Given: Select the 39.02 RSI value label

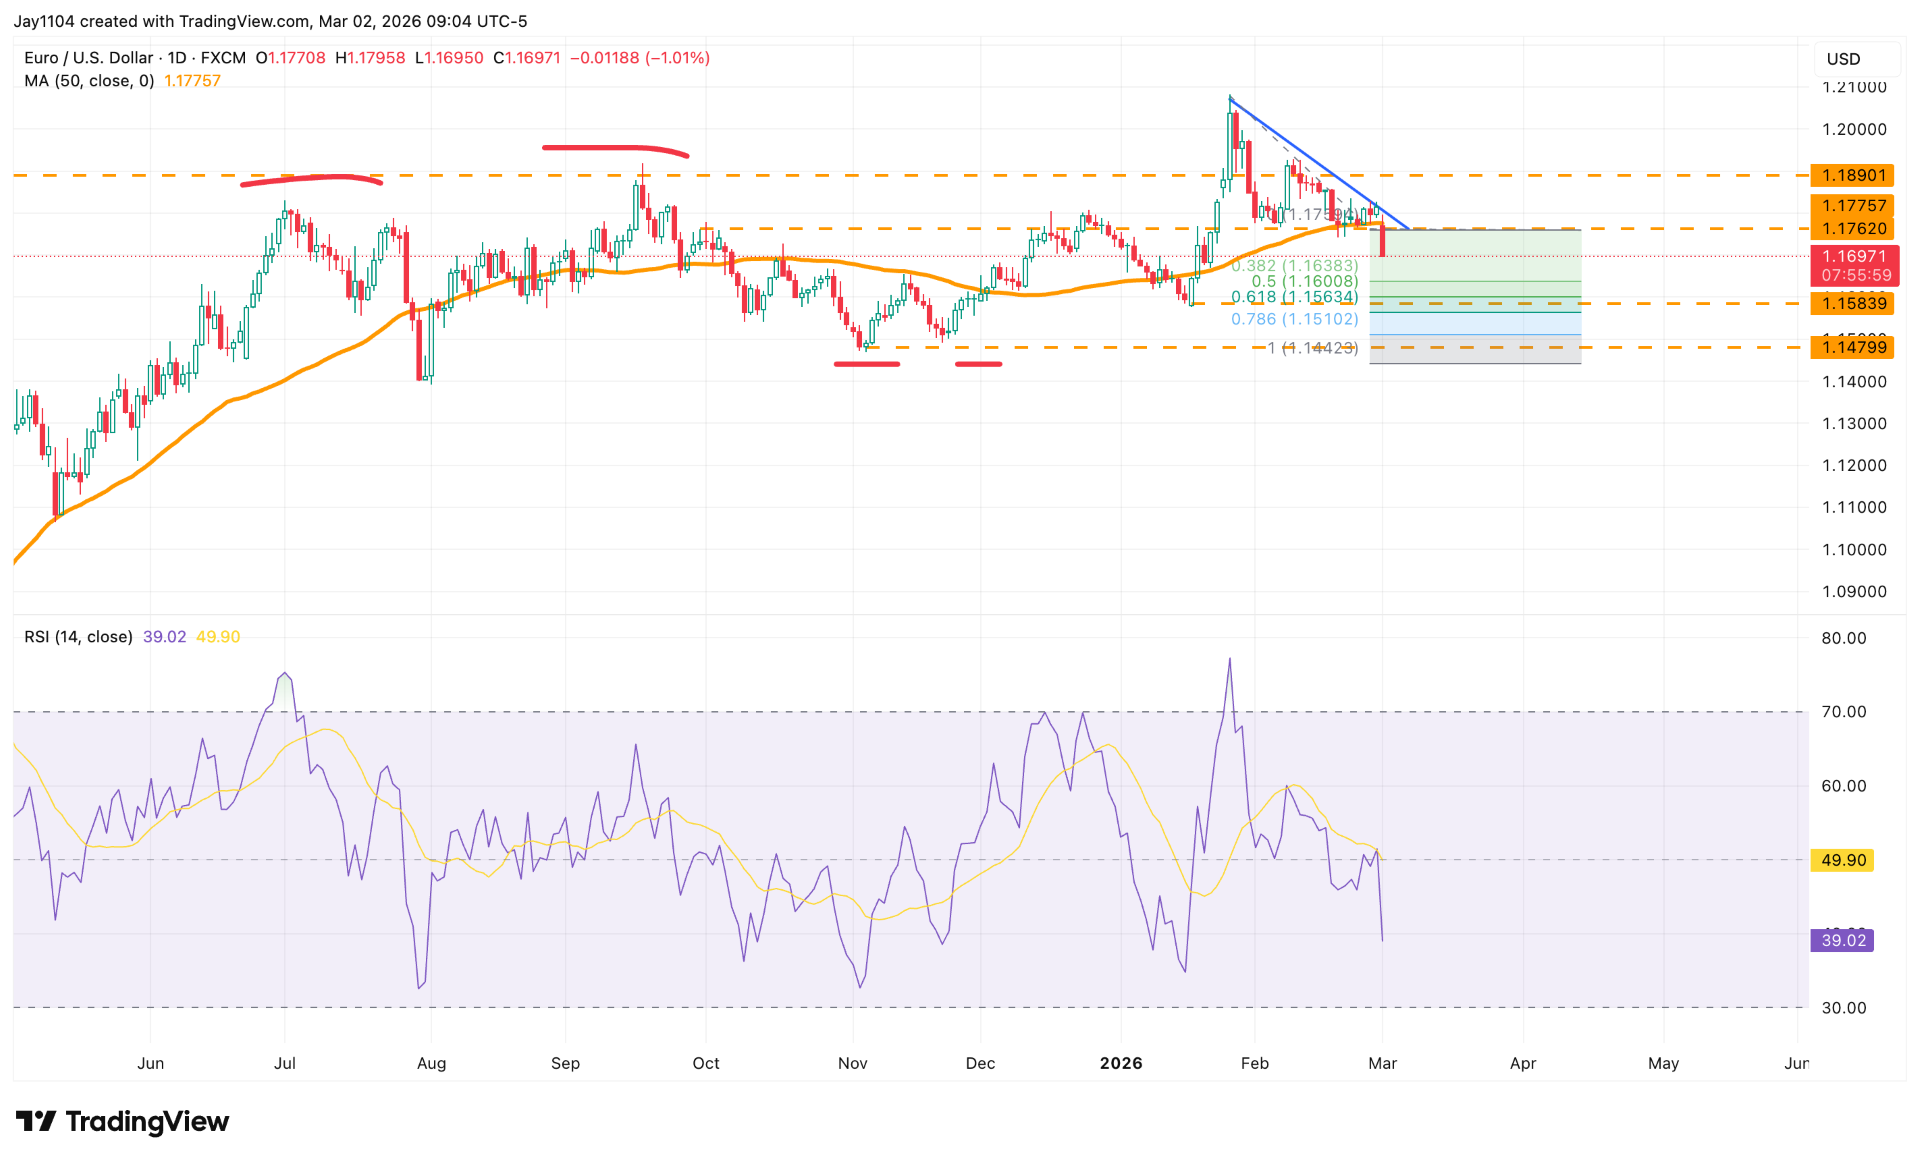Looking at the screenshot, I should (x=1843, y=940).
